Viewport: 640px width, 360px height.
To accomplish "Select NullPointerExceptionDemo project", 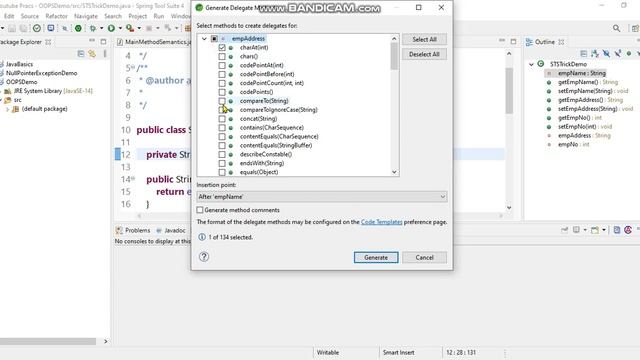I will coord(41,73).
